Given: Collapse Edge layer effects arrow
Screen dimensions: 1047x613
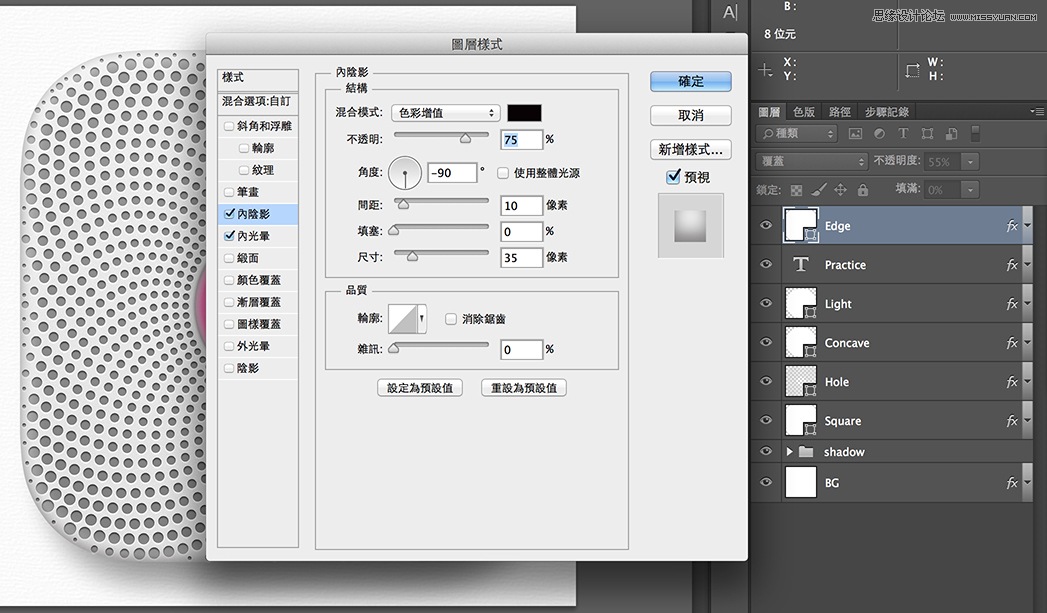Looking at the screenshot, I should (1028, 226).
